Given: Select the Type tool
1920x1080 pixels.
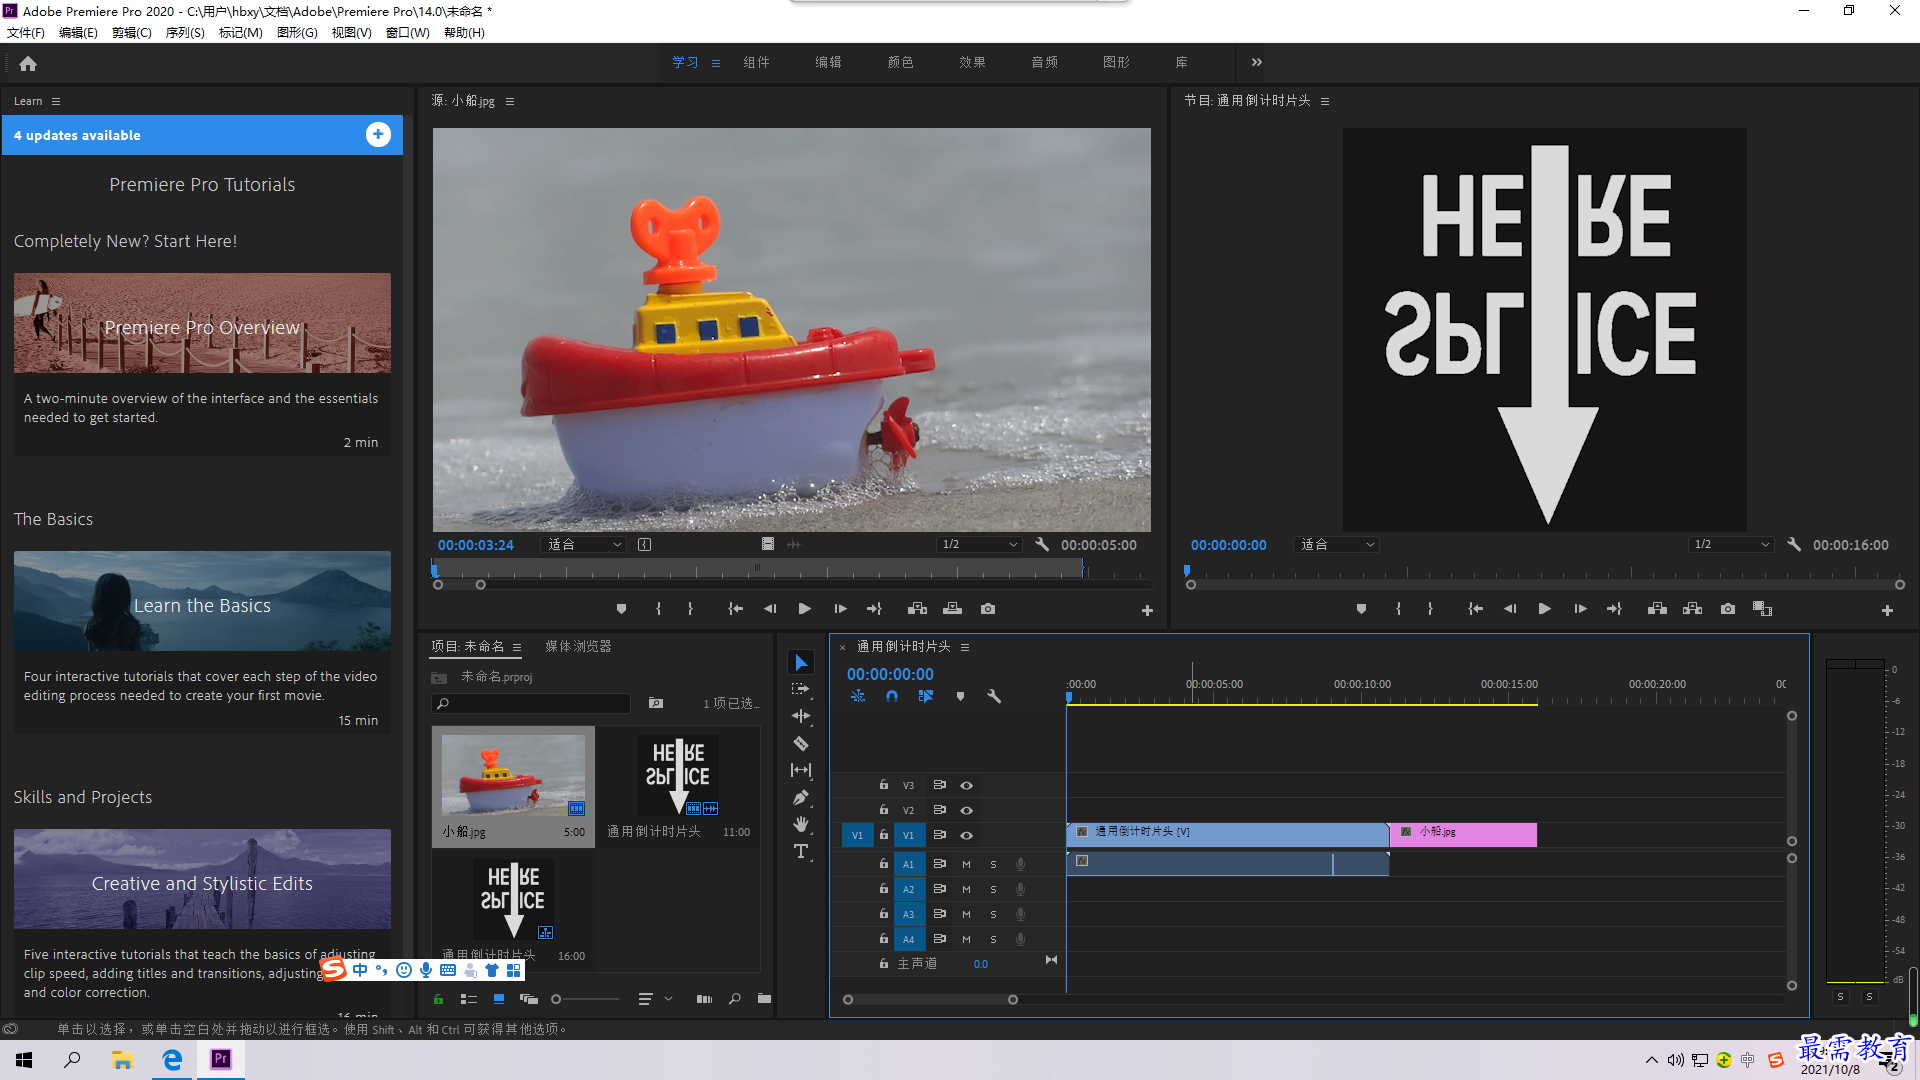Looking at the screenshot, I should click(x=801, y=851).
